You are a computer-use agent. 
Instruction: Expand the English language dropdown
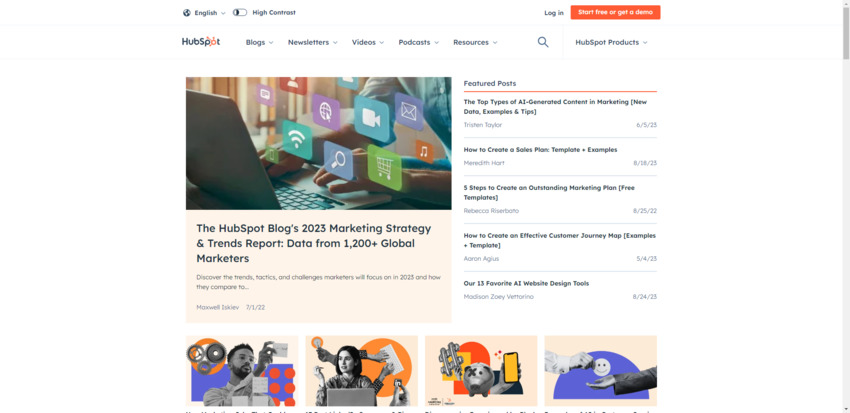(210, 12)
